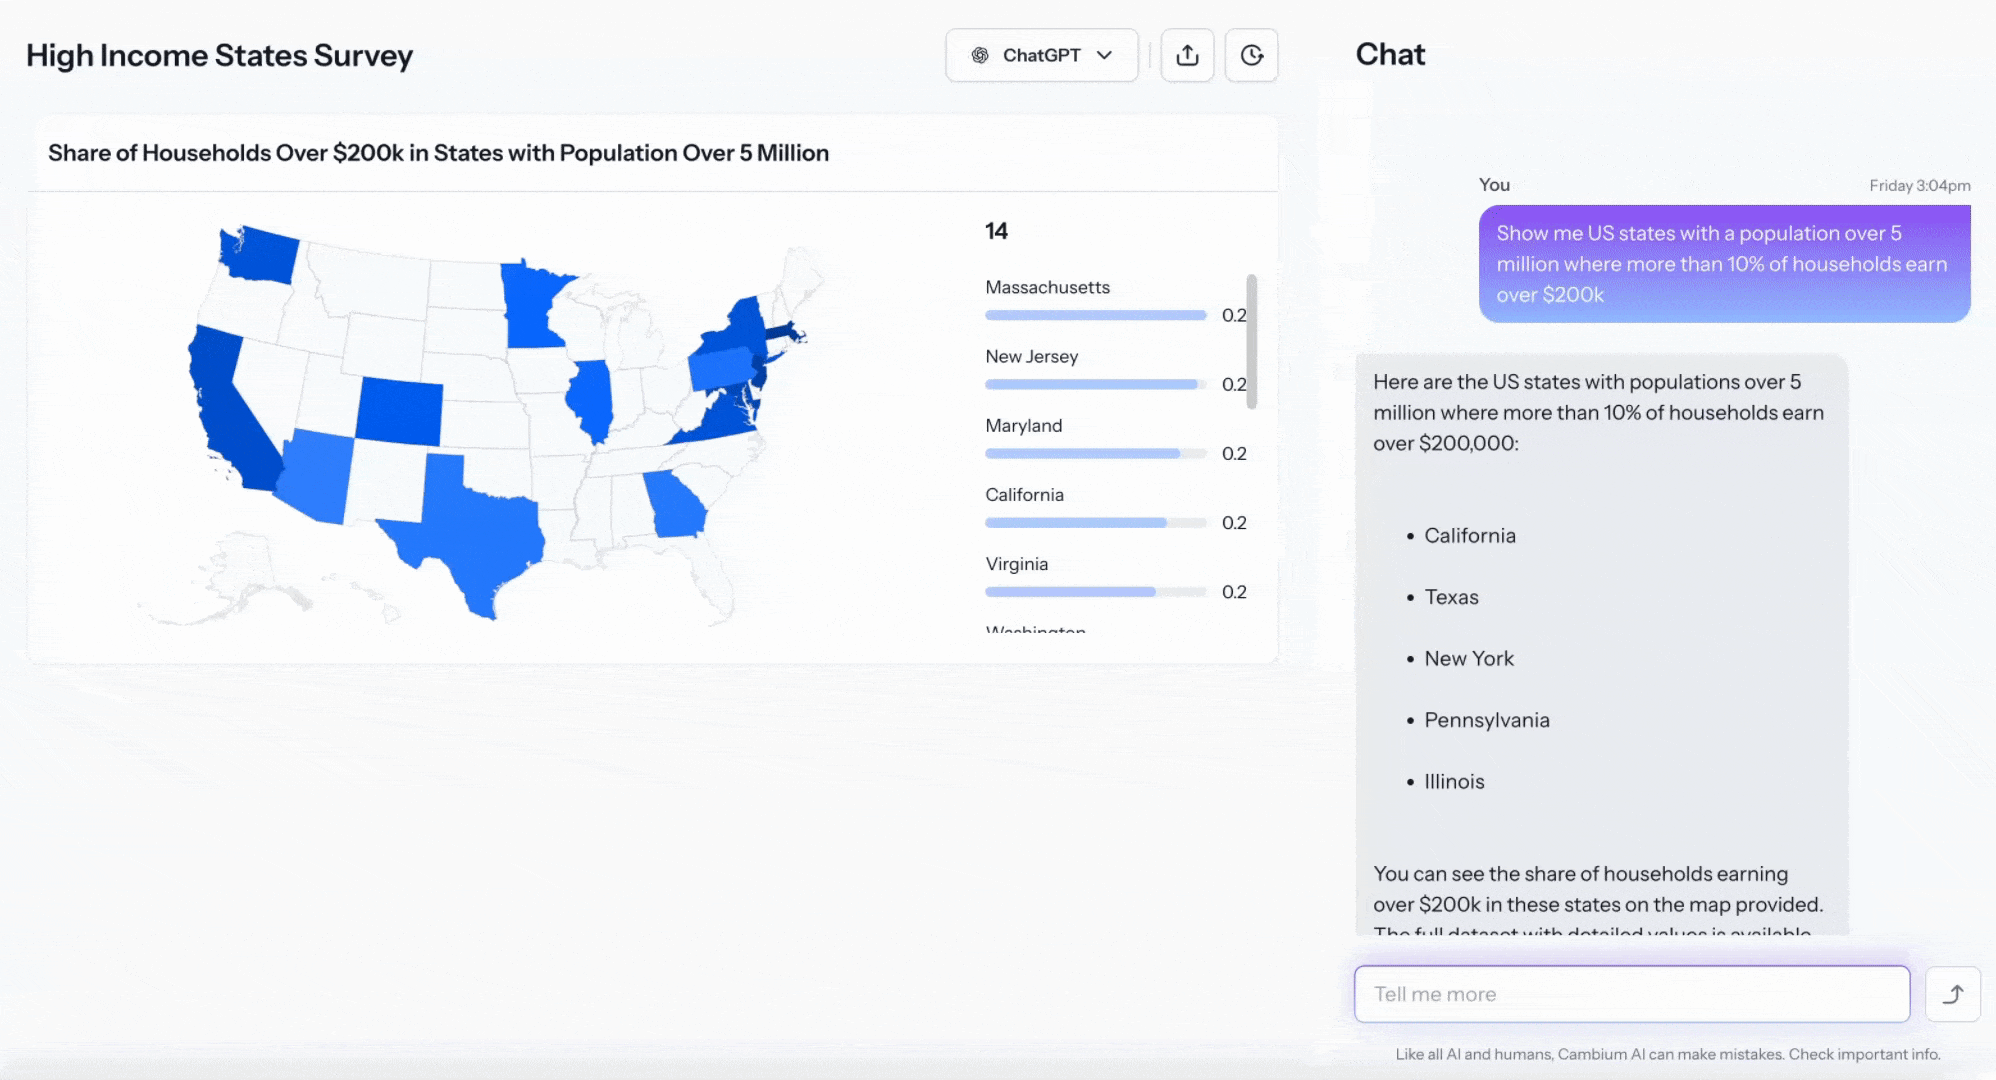Click the chart title about Households Over $200k
Viewport: 1996px width, 1080px height.
438,153
